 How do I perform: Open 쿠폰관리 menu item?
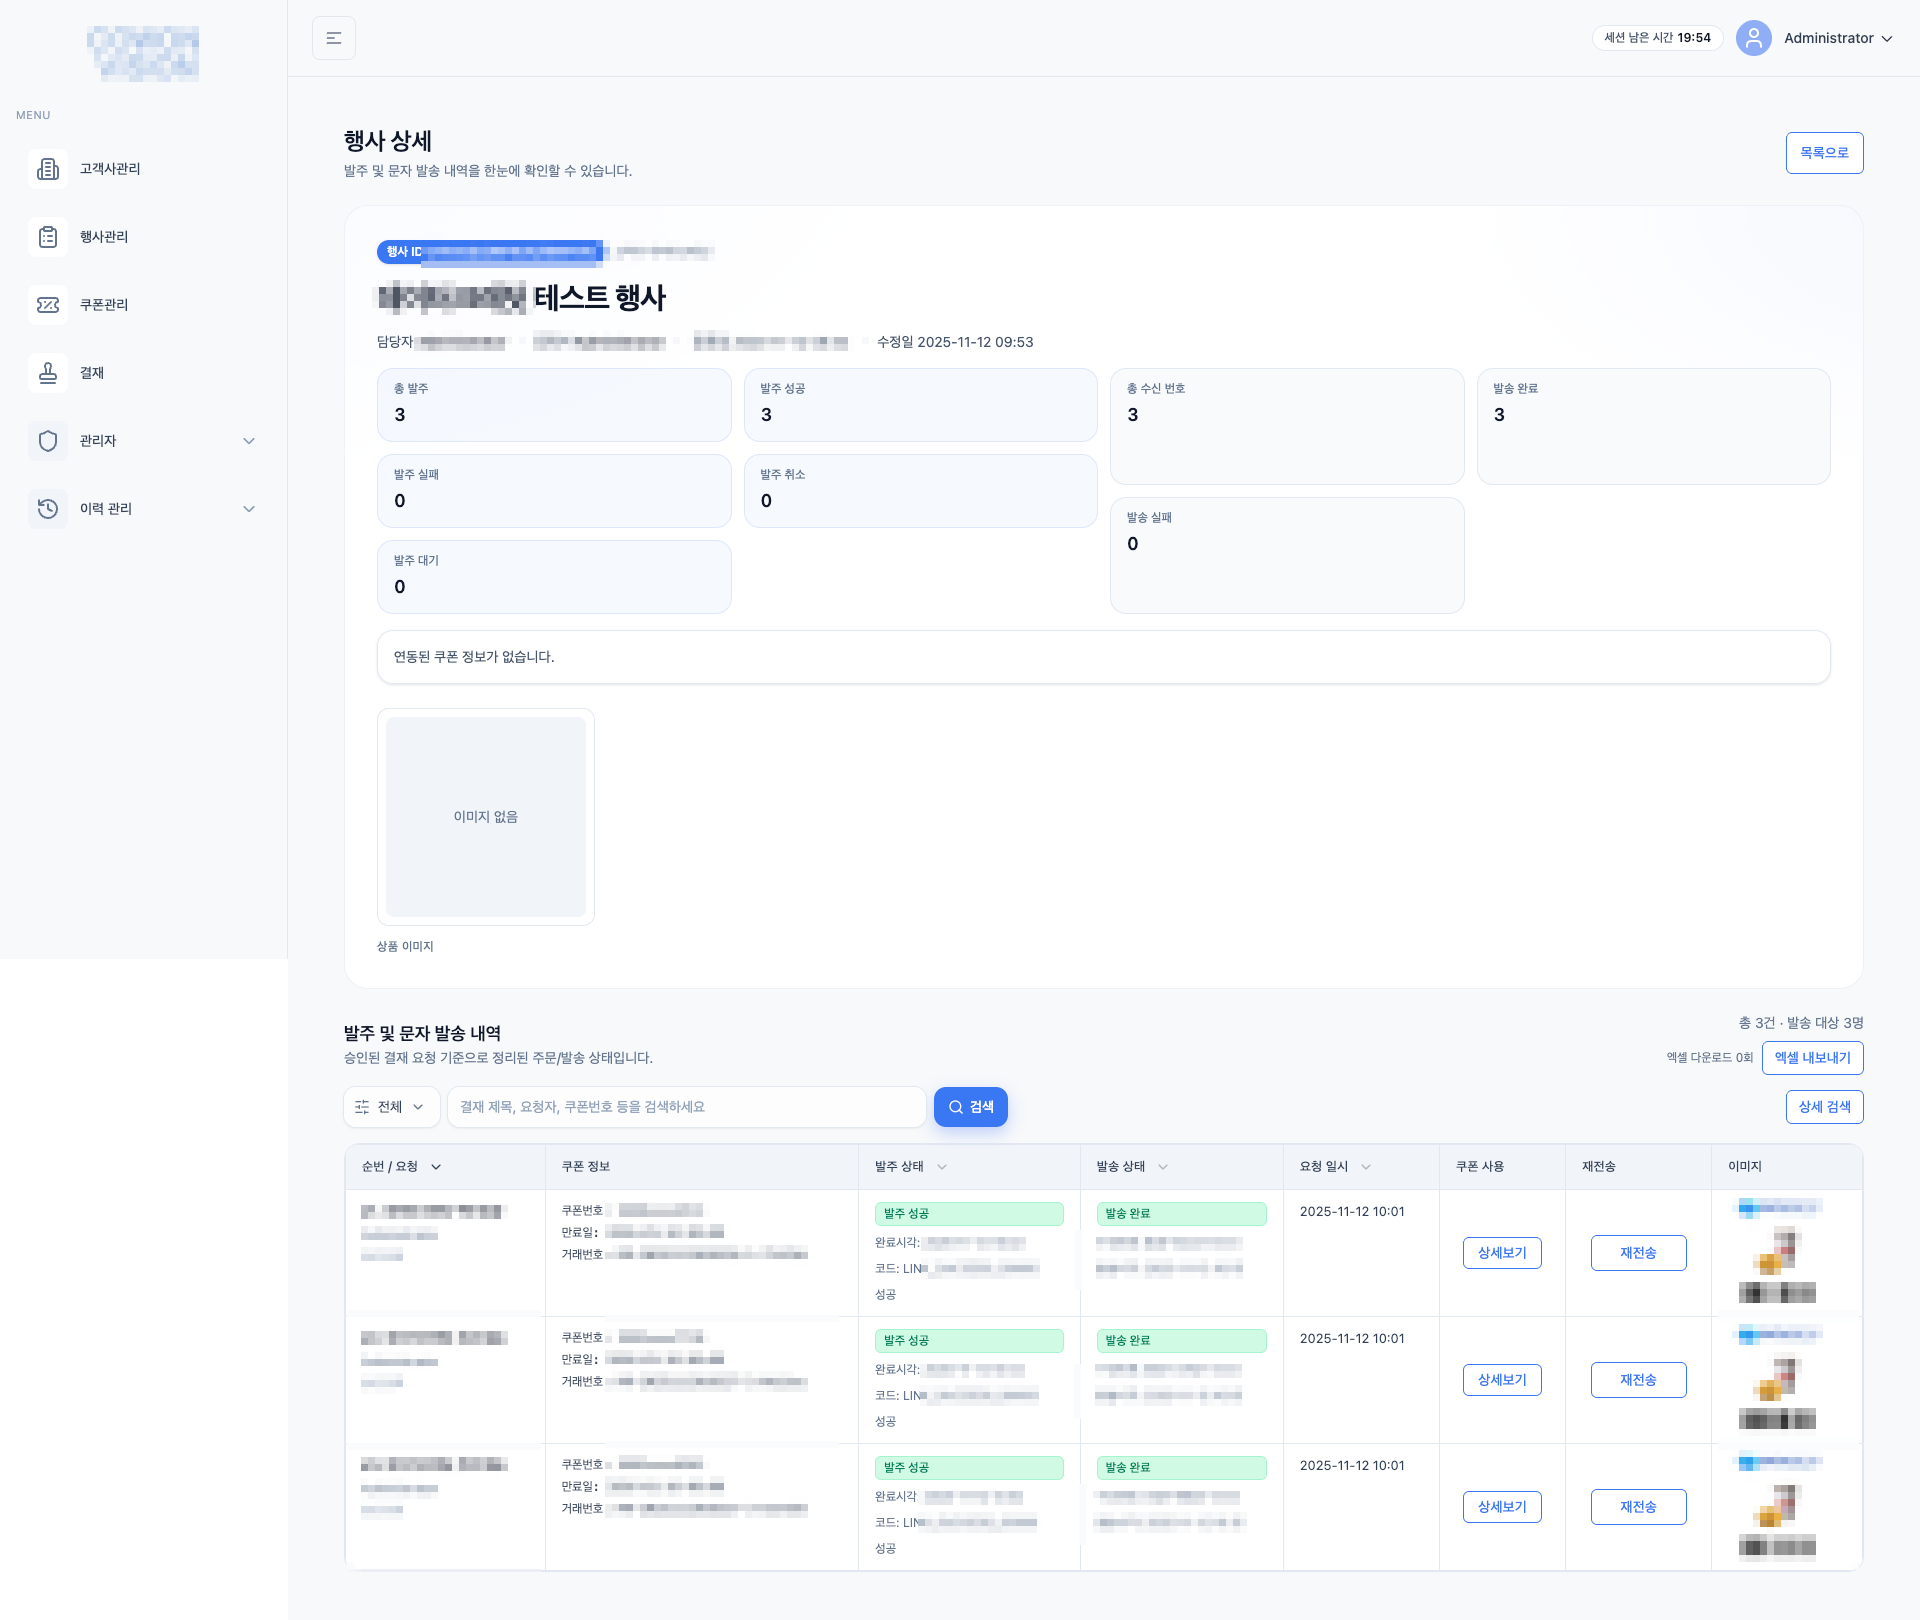[x=104, y=305]
